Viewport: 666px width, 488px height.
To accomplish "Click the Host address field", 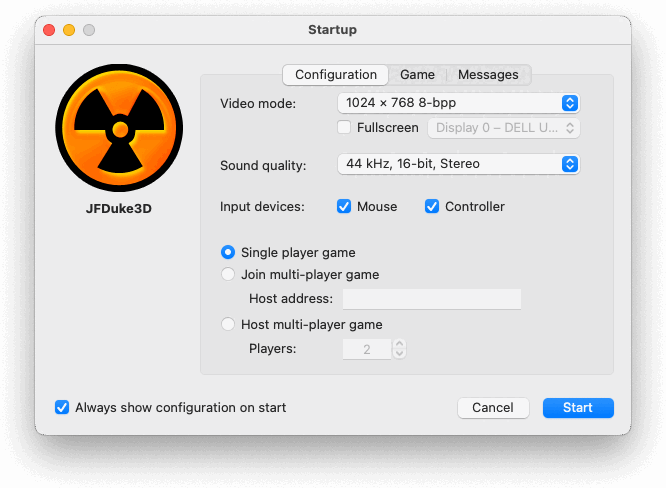I will click(x=432, y=299).
